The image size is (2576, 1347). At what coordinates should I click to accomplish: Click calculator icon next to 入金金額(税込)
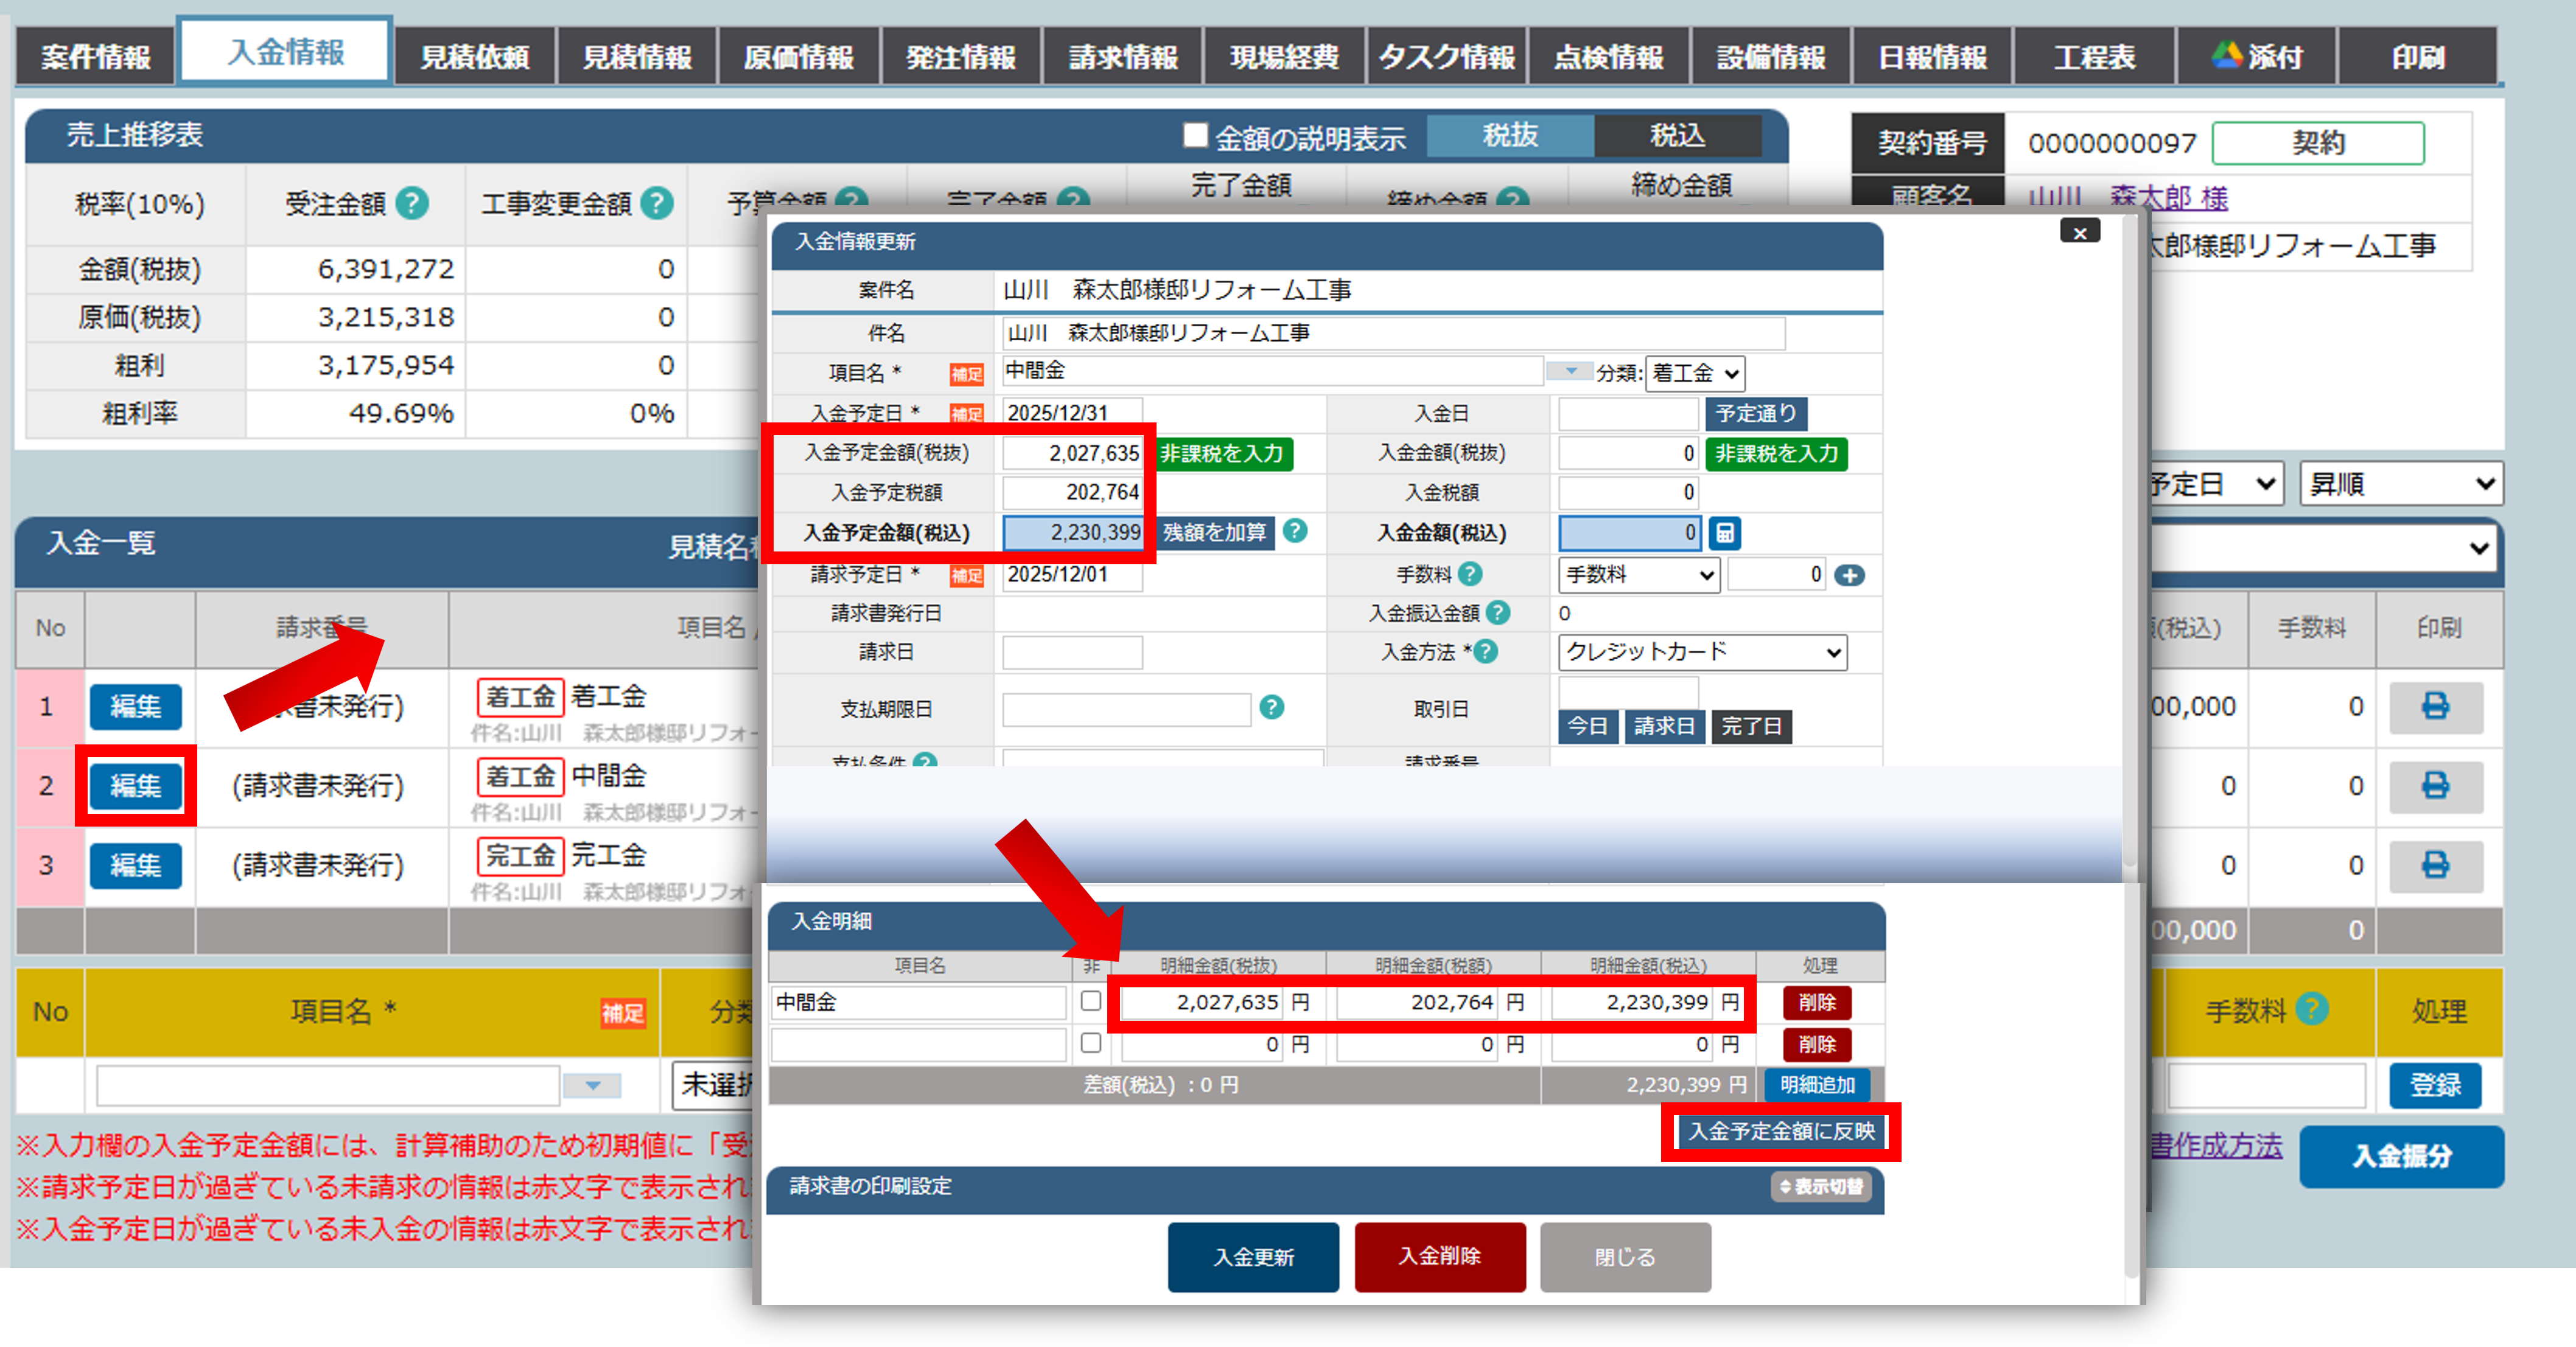(x=1725, y=533)
